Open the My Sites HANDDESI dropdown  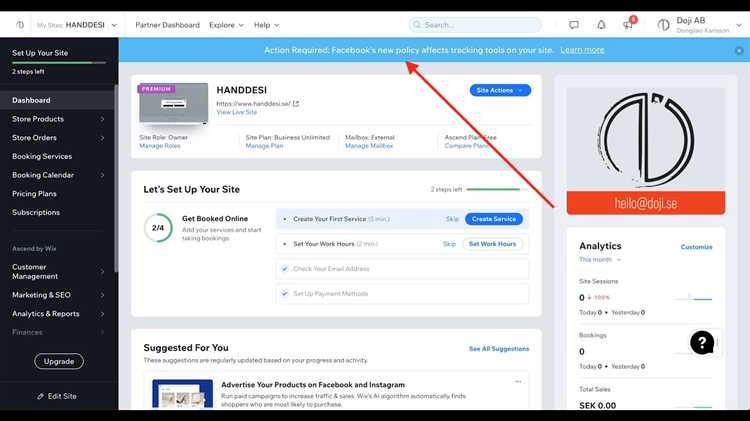[77, 25]
